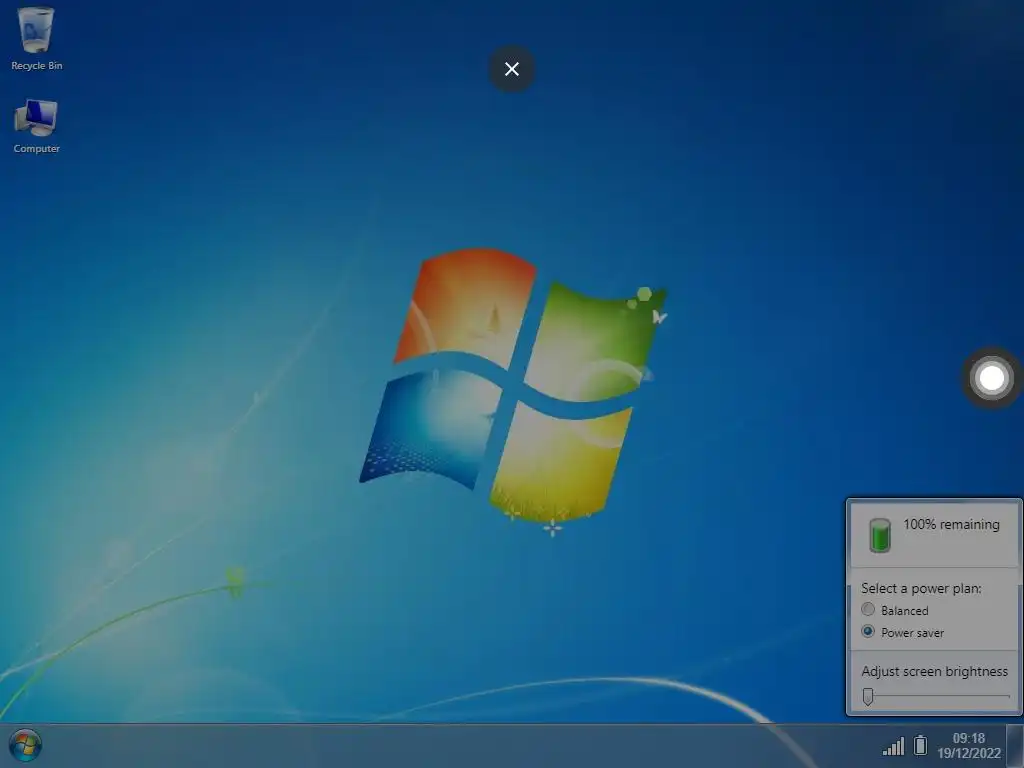Click the 100% remaining text

951,524
